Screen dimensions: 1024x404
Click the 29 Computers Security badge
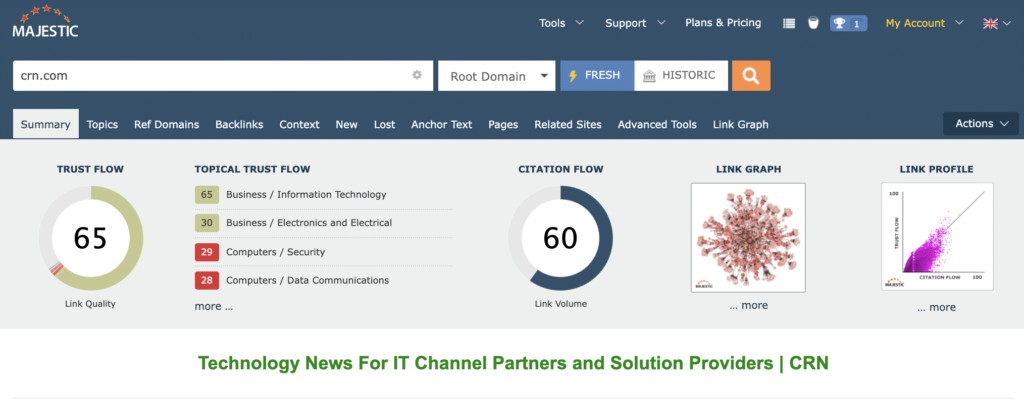(x=207, y=252)
